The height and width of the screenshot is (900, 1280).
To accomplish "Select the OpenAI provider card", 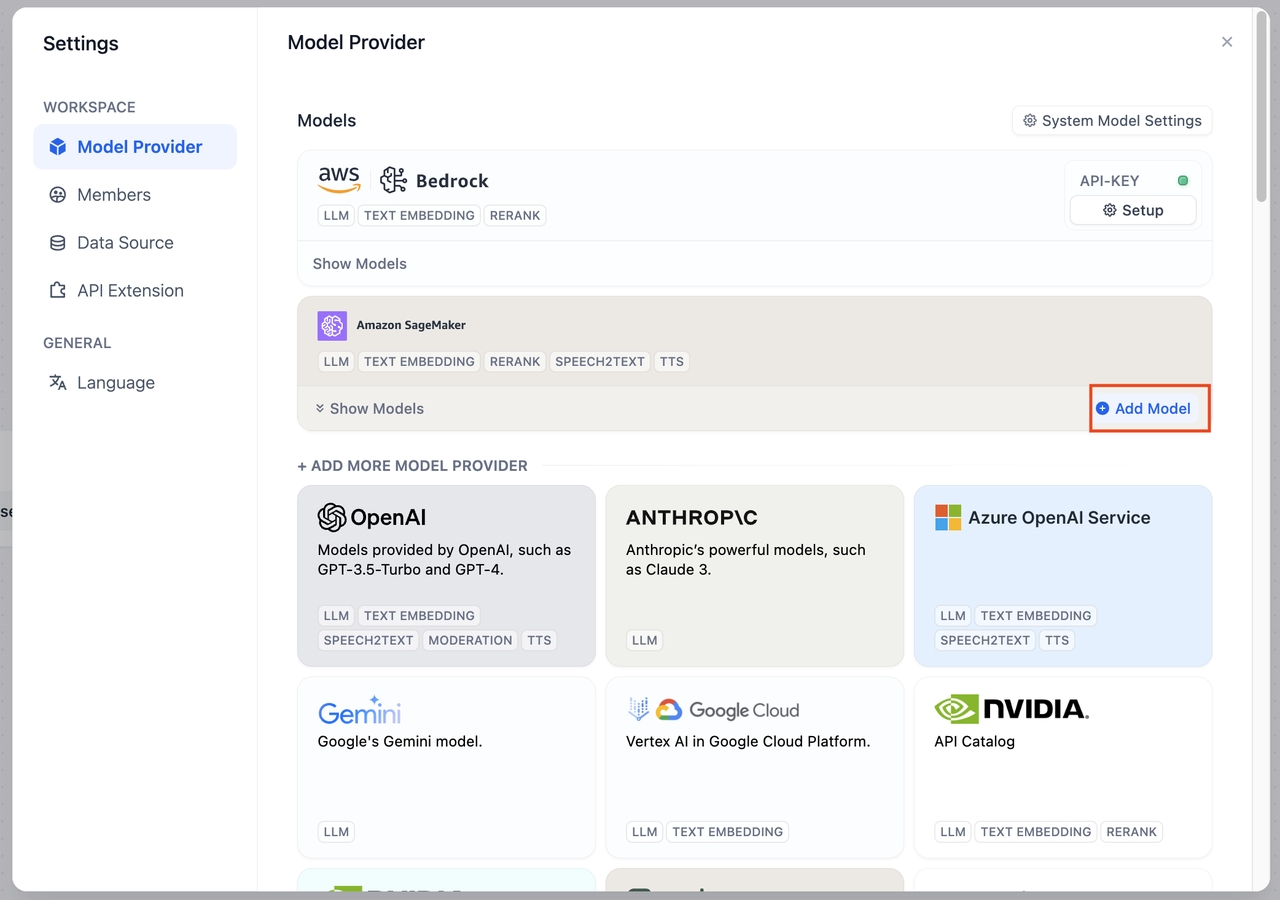I will tap(446, 575).
